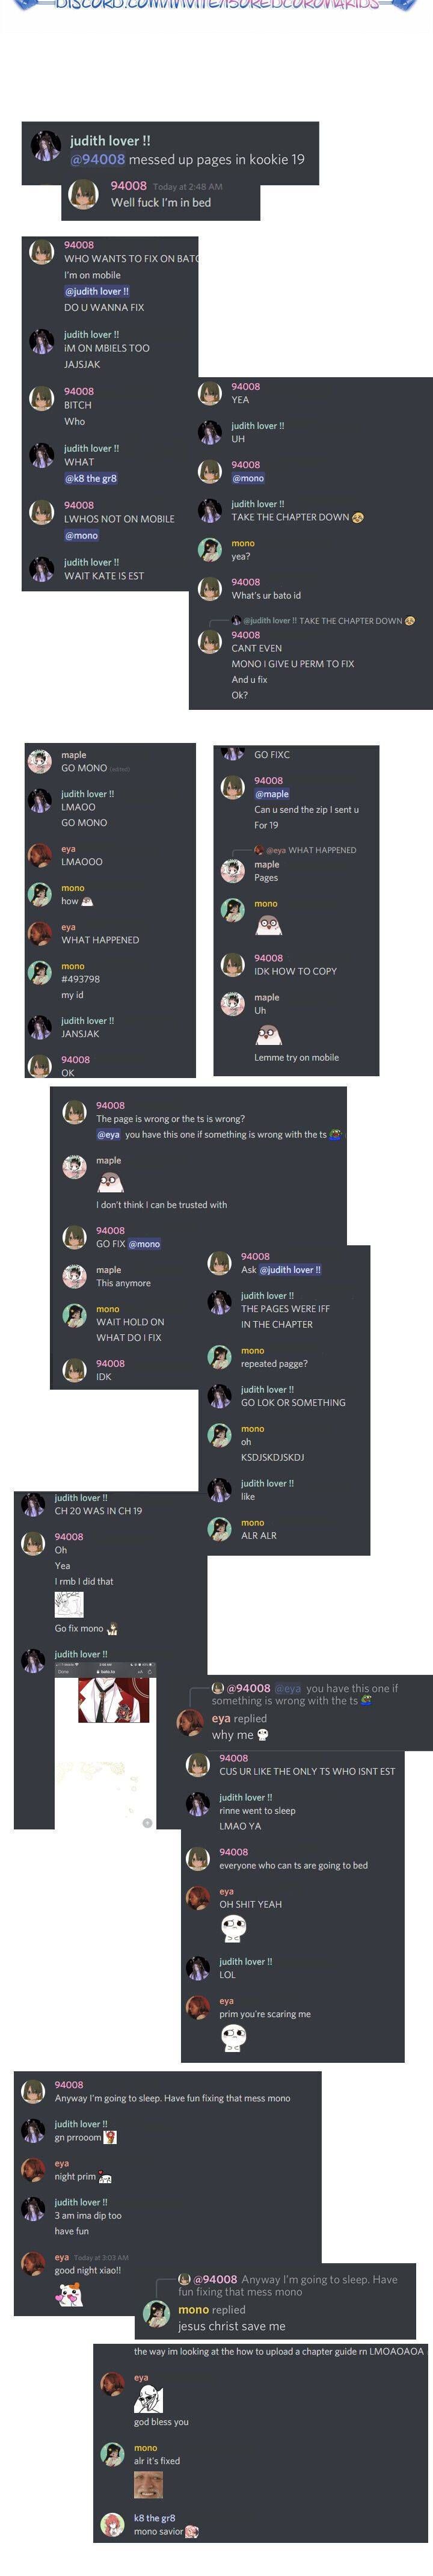Screen dimensions: 433x2576
Task: Click the @94008 mention in top banner
Action: (x=97, y=159)
